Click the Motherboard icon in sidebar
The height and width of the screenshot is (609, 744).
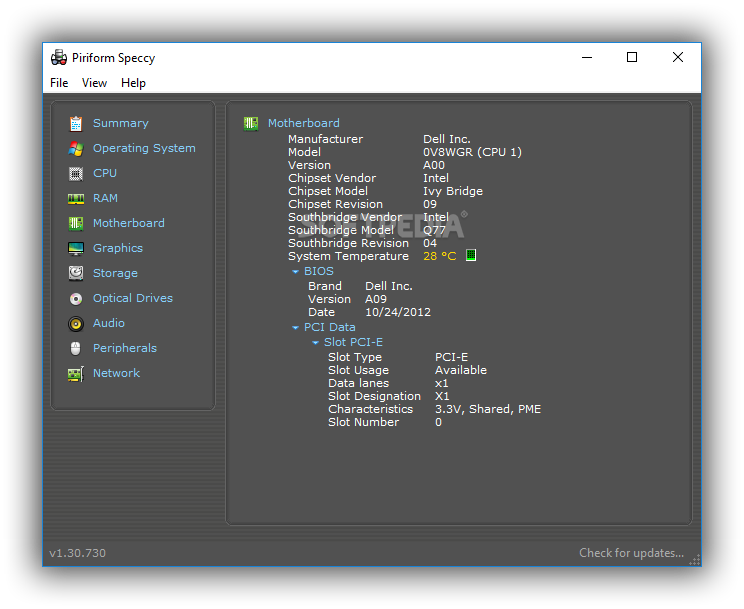76,224
